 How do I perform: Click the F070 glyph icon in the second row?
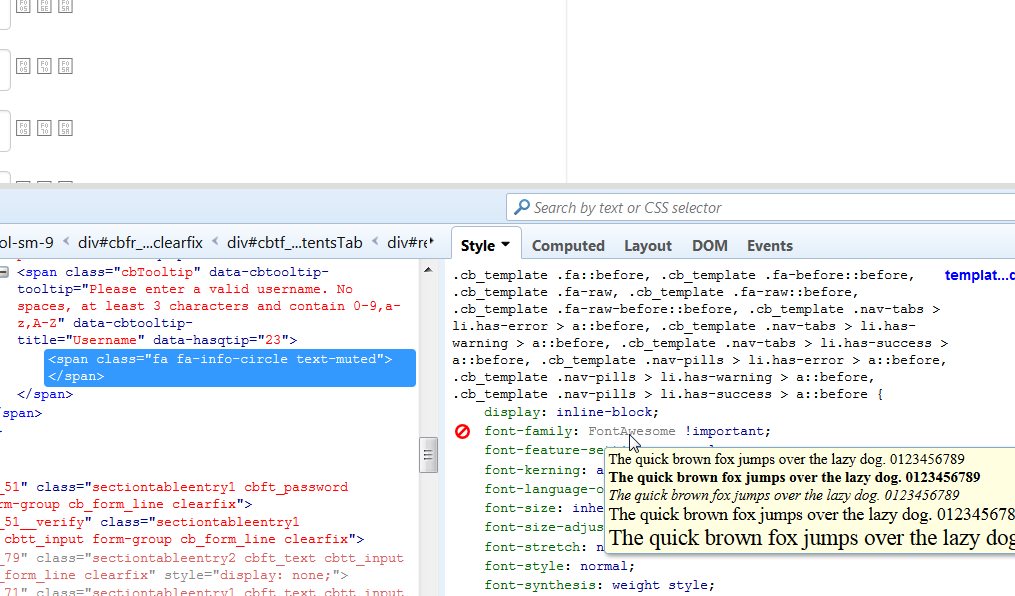45,66
